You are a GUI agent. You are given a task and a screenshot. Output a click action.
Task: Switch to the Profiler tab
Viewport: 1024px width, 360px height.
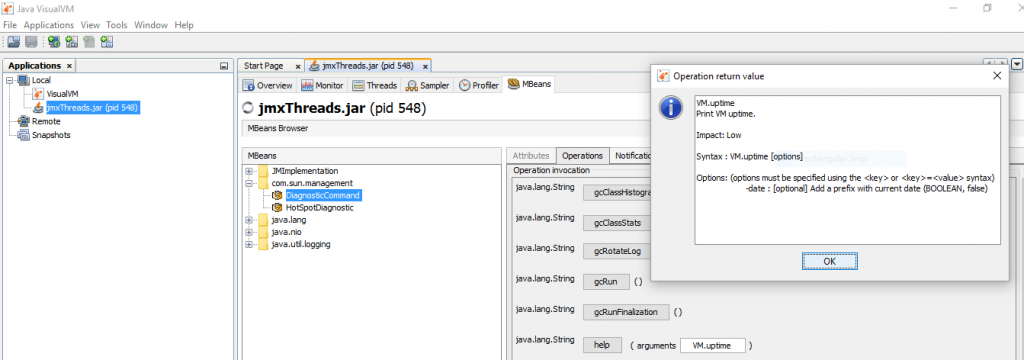click(479, 86)
